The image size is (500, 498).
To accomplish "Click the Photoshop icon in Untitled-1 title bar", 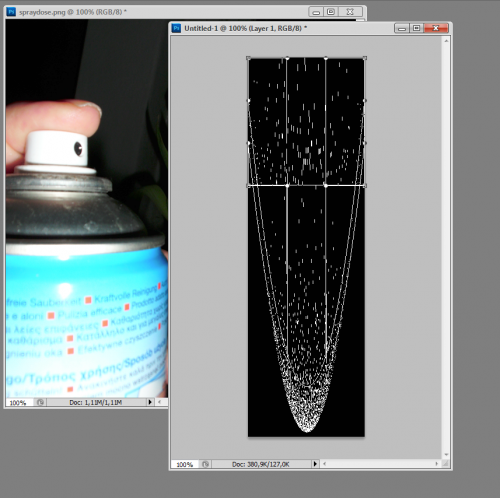I will click(176, 28).
